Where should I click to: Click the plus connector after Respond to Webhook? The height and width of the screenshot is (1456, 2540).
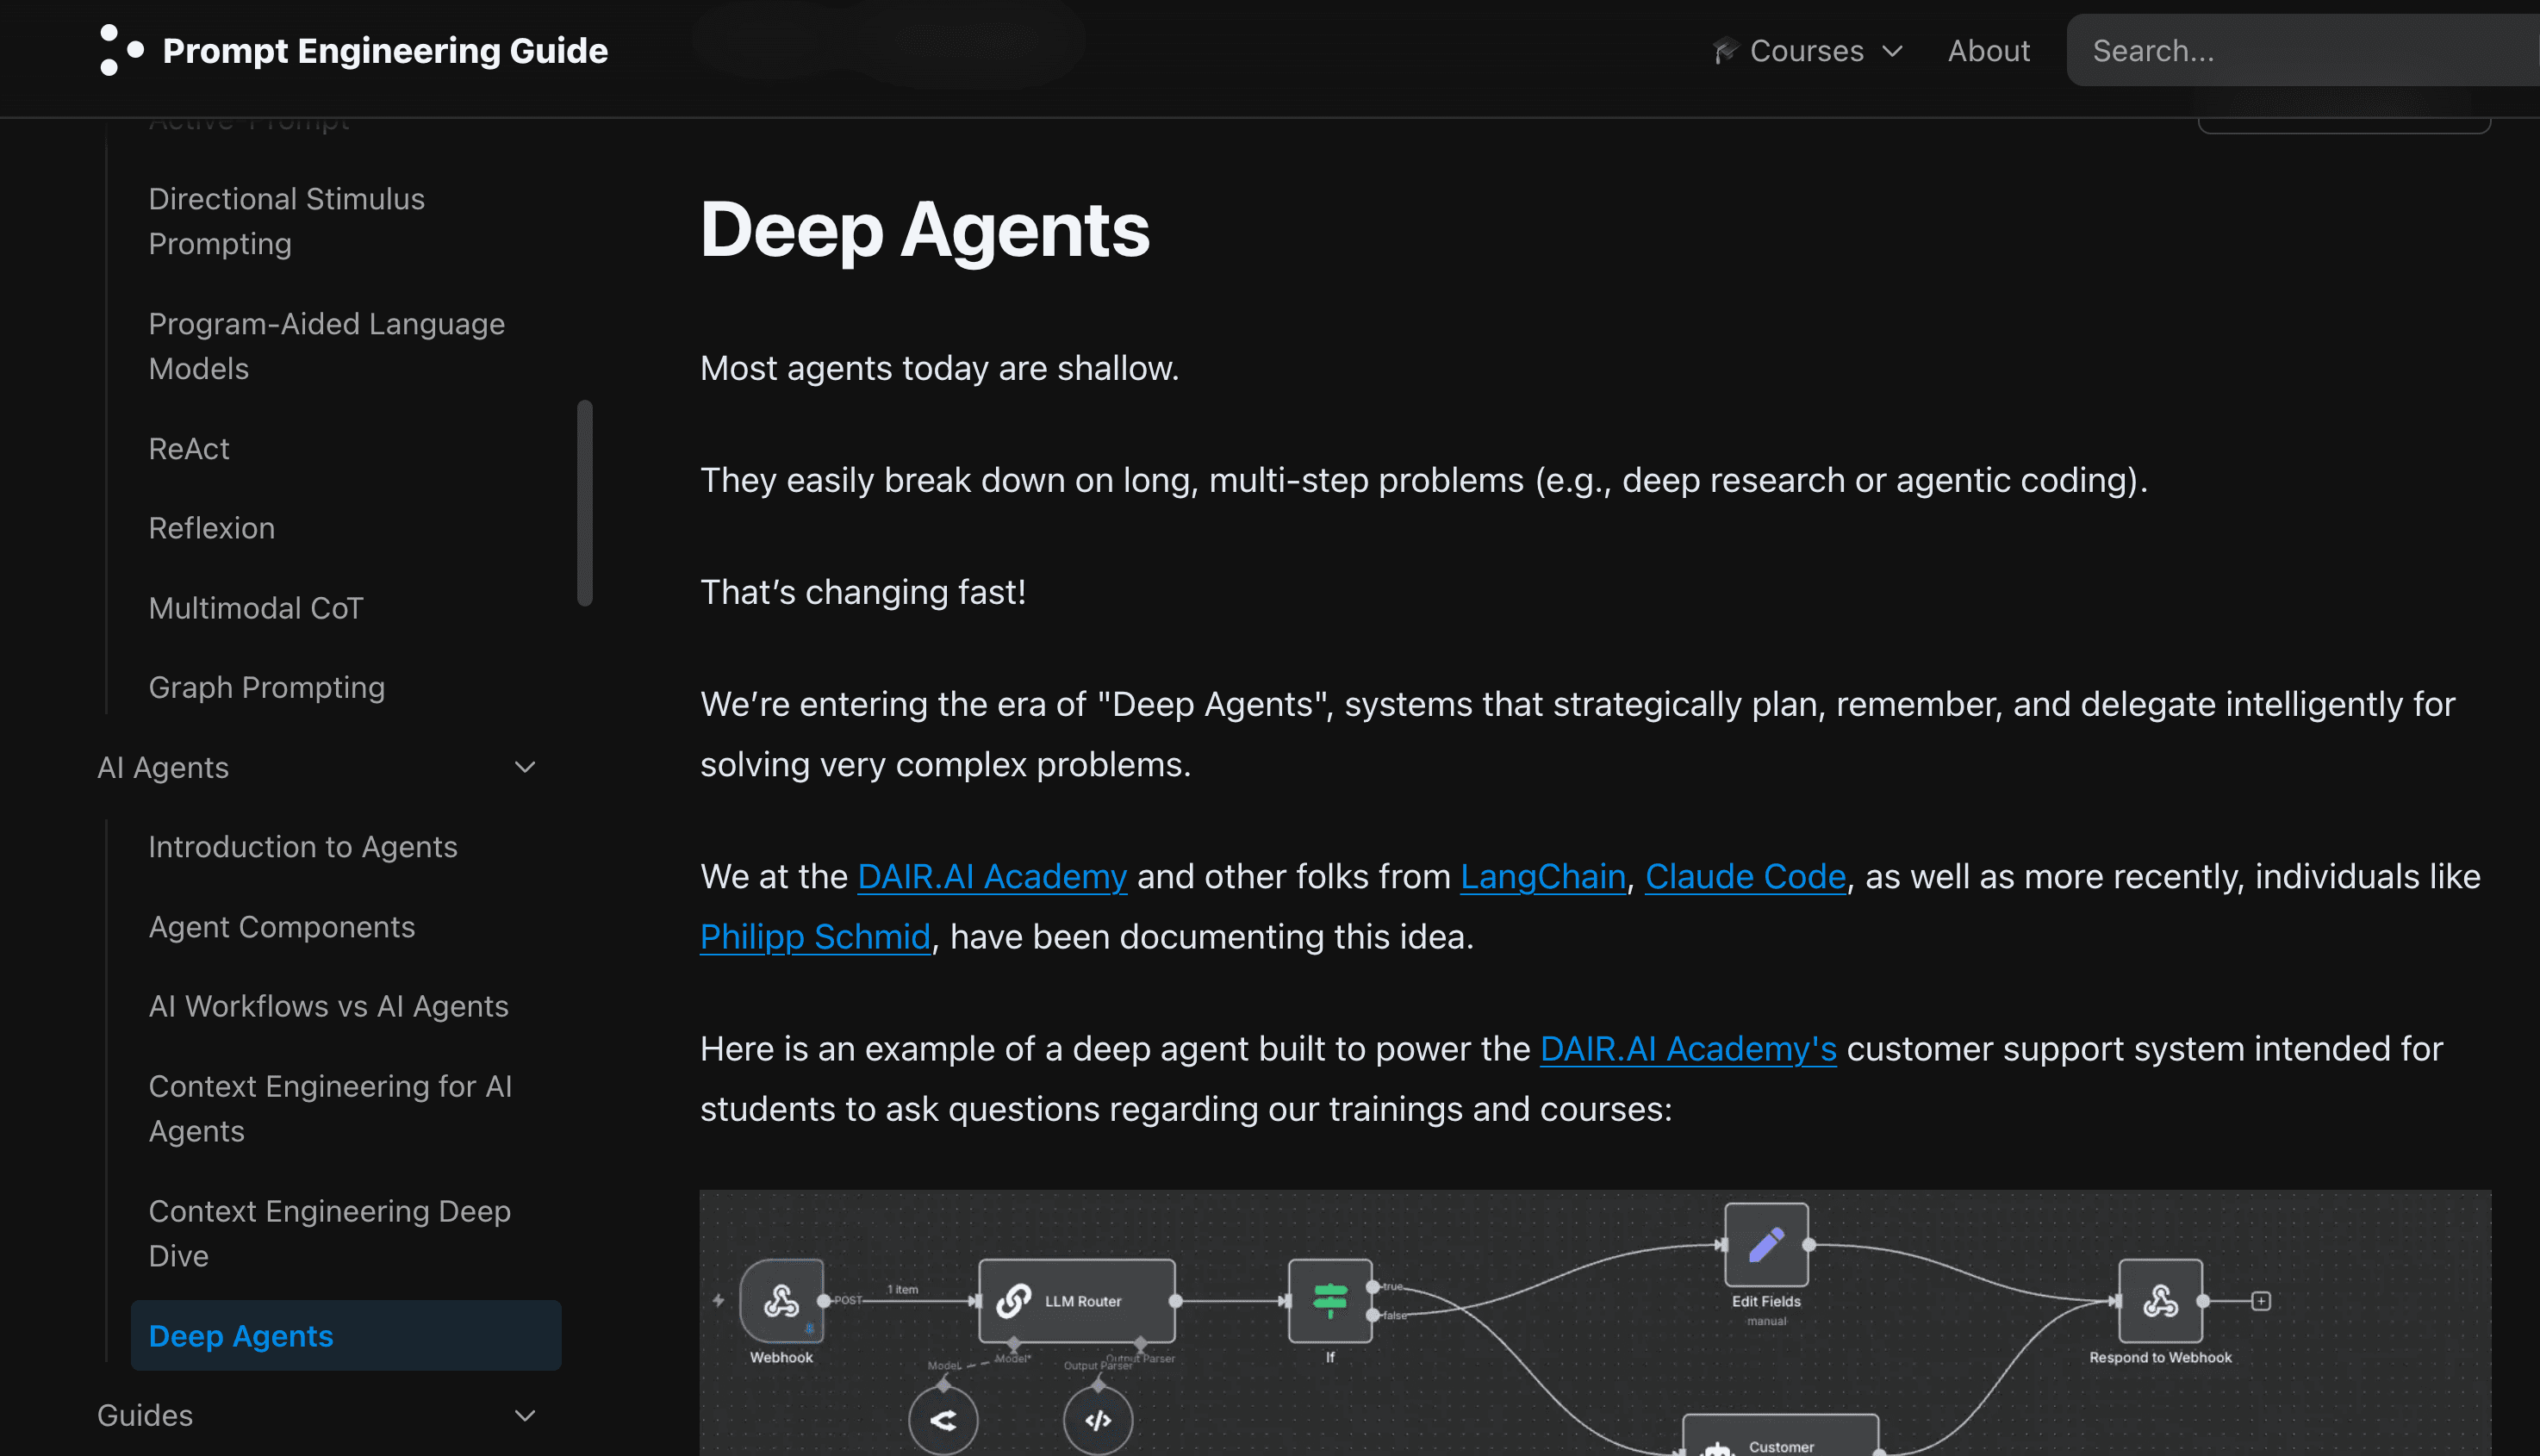tap(2261, 1300)
